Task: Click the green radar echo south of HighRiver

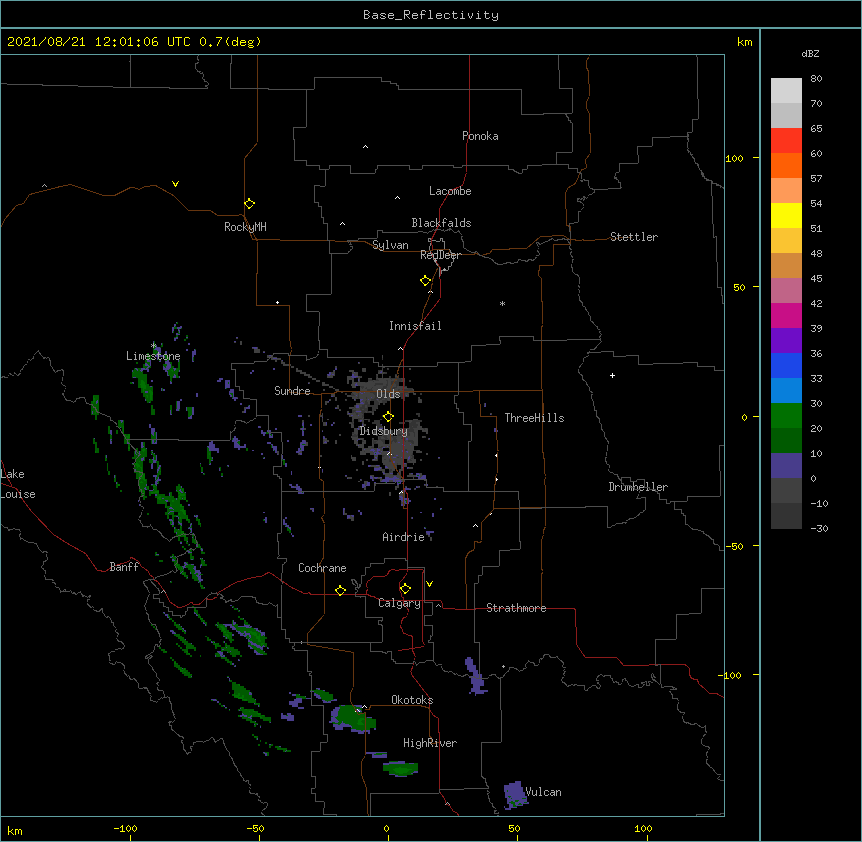Action: [x=401, y=768]
